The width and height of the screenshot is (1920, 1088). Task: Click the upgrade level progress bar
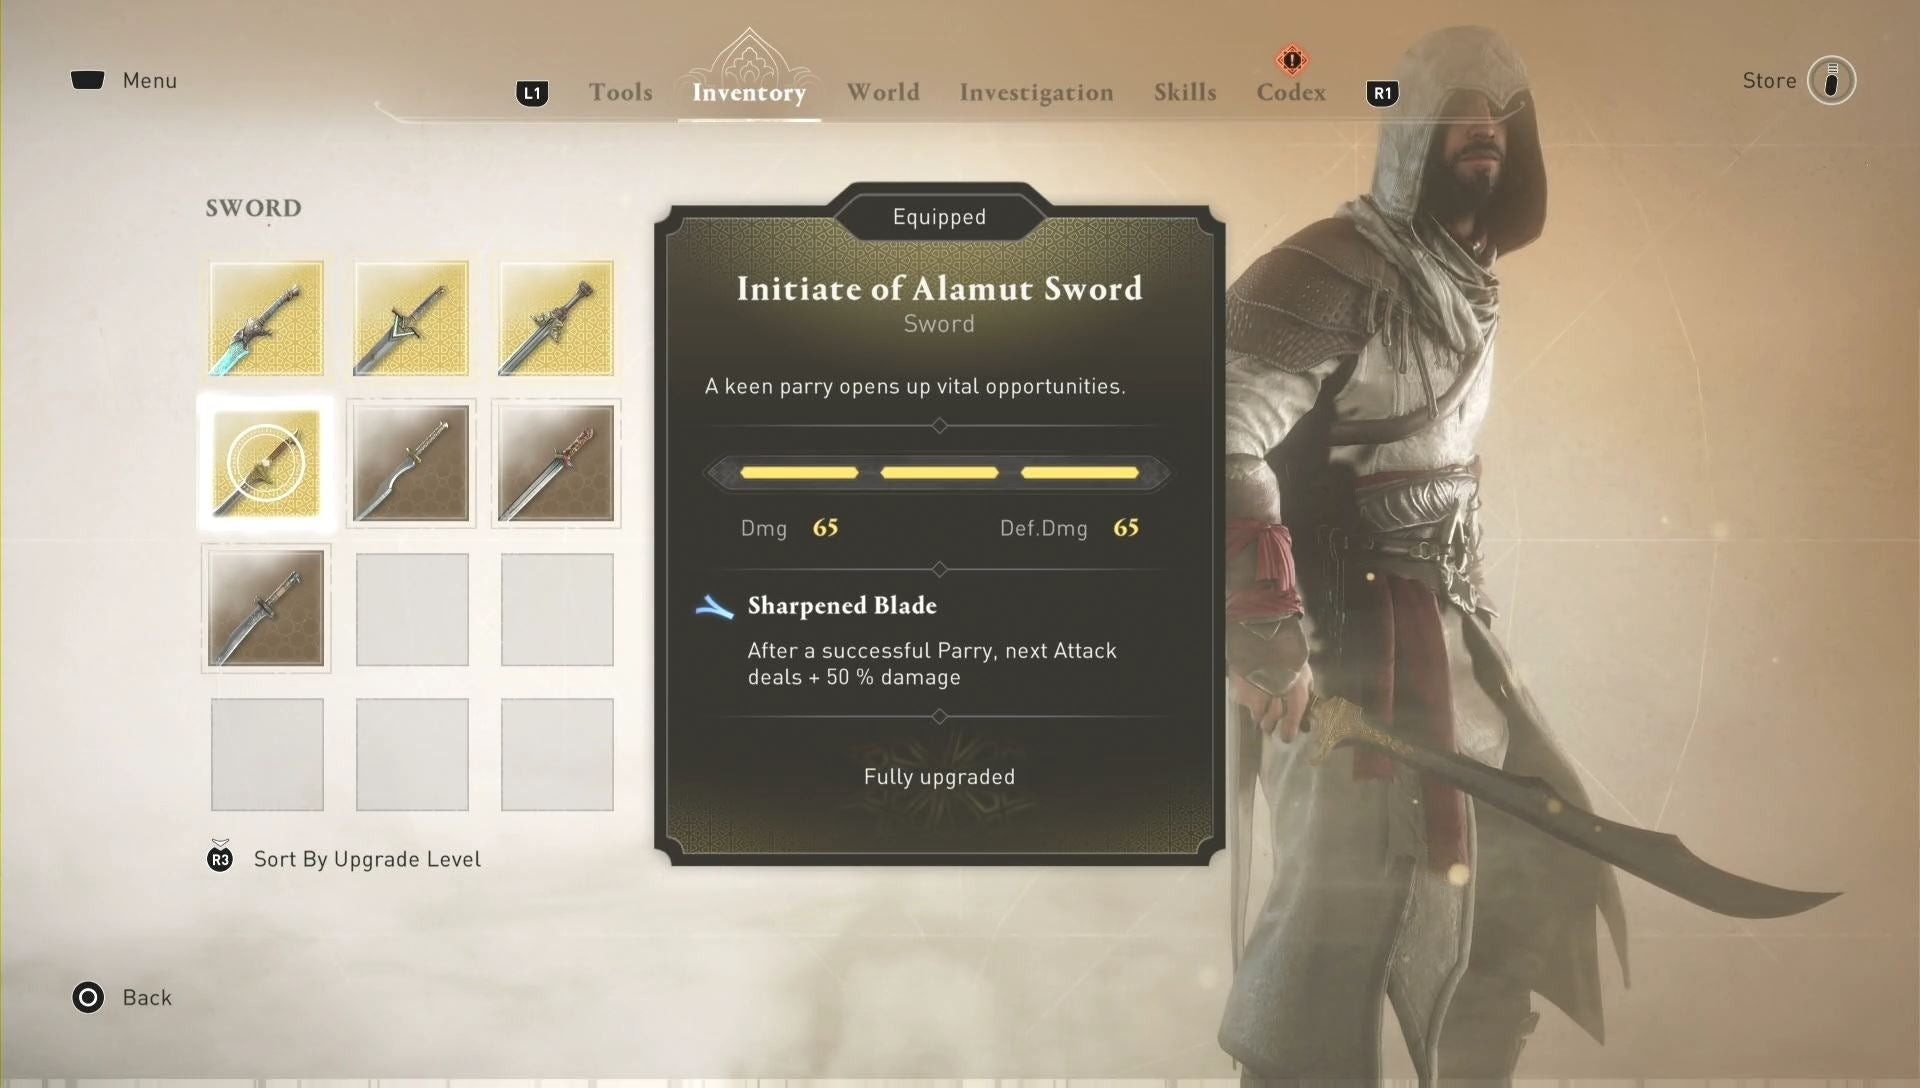(x=938, y=473)
